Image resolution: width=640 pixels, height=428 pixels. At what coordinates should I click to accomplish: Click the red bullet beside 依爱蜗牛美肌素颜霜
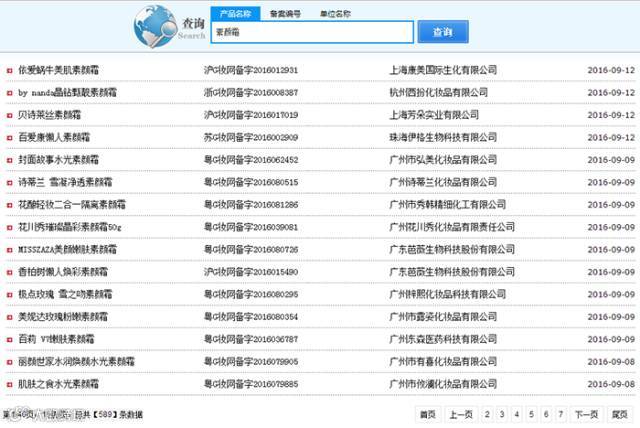point(9,71)
